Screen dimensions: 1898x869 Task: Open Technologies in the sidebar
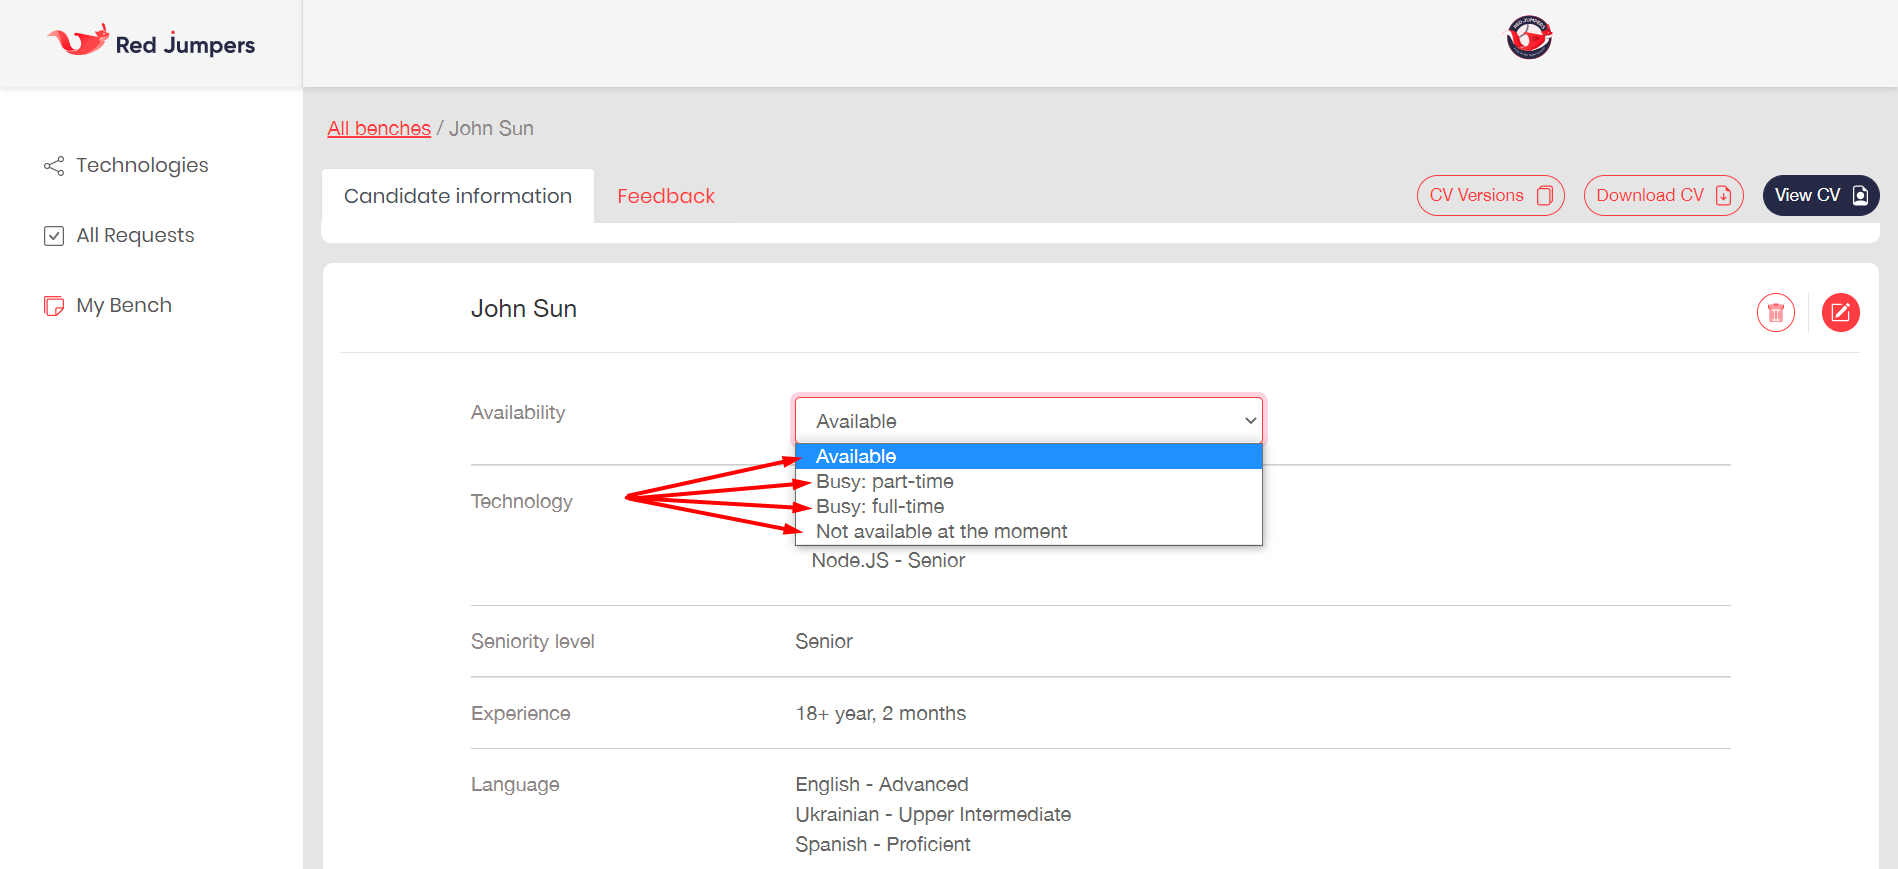click(x=142, y=165)
